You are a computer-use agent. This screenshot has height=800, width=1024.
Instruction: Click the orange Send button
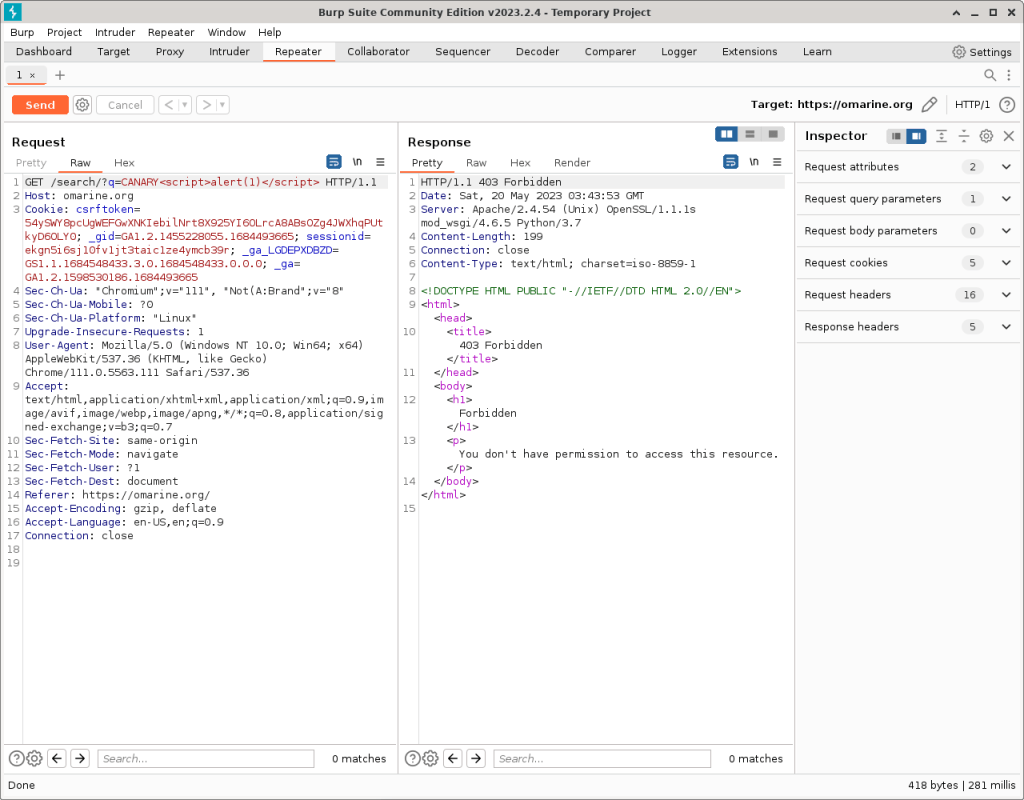(x=40, y=105)
